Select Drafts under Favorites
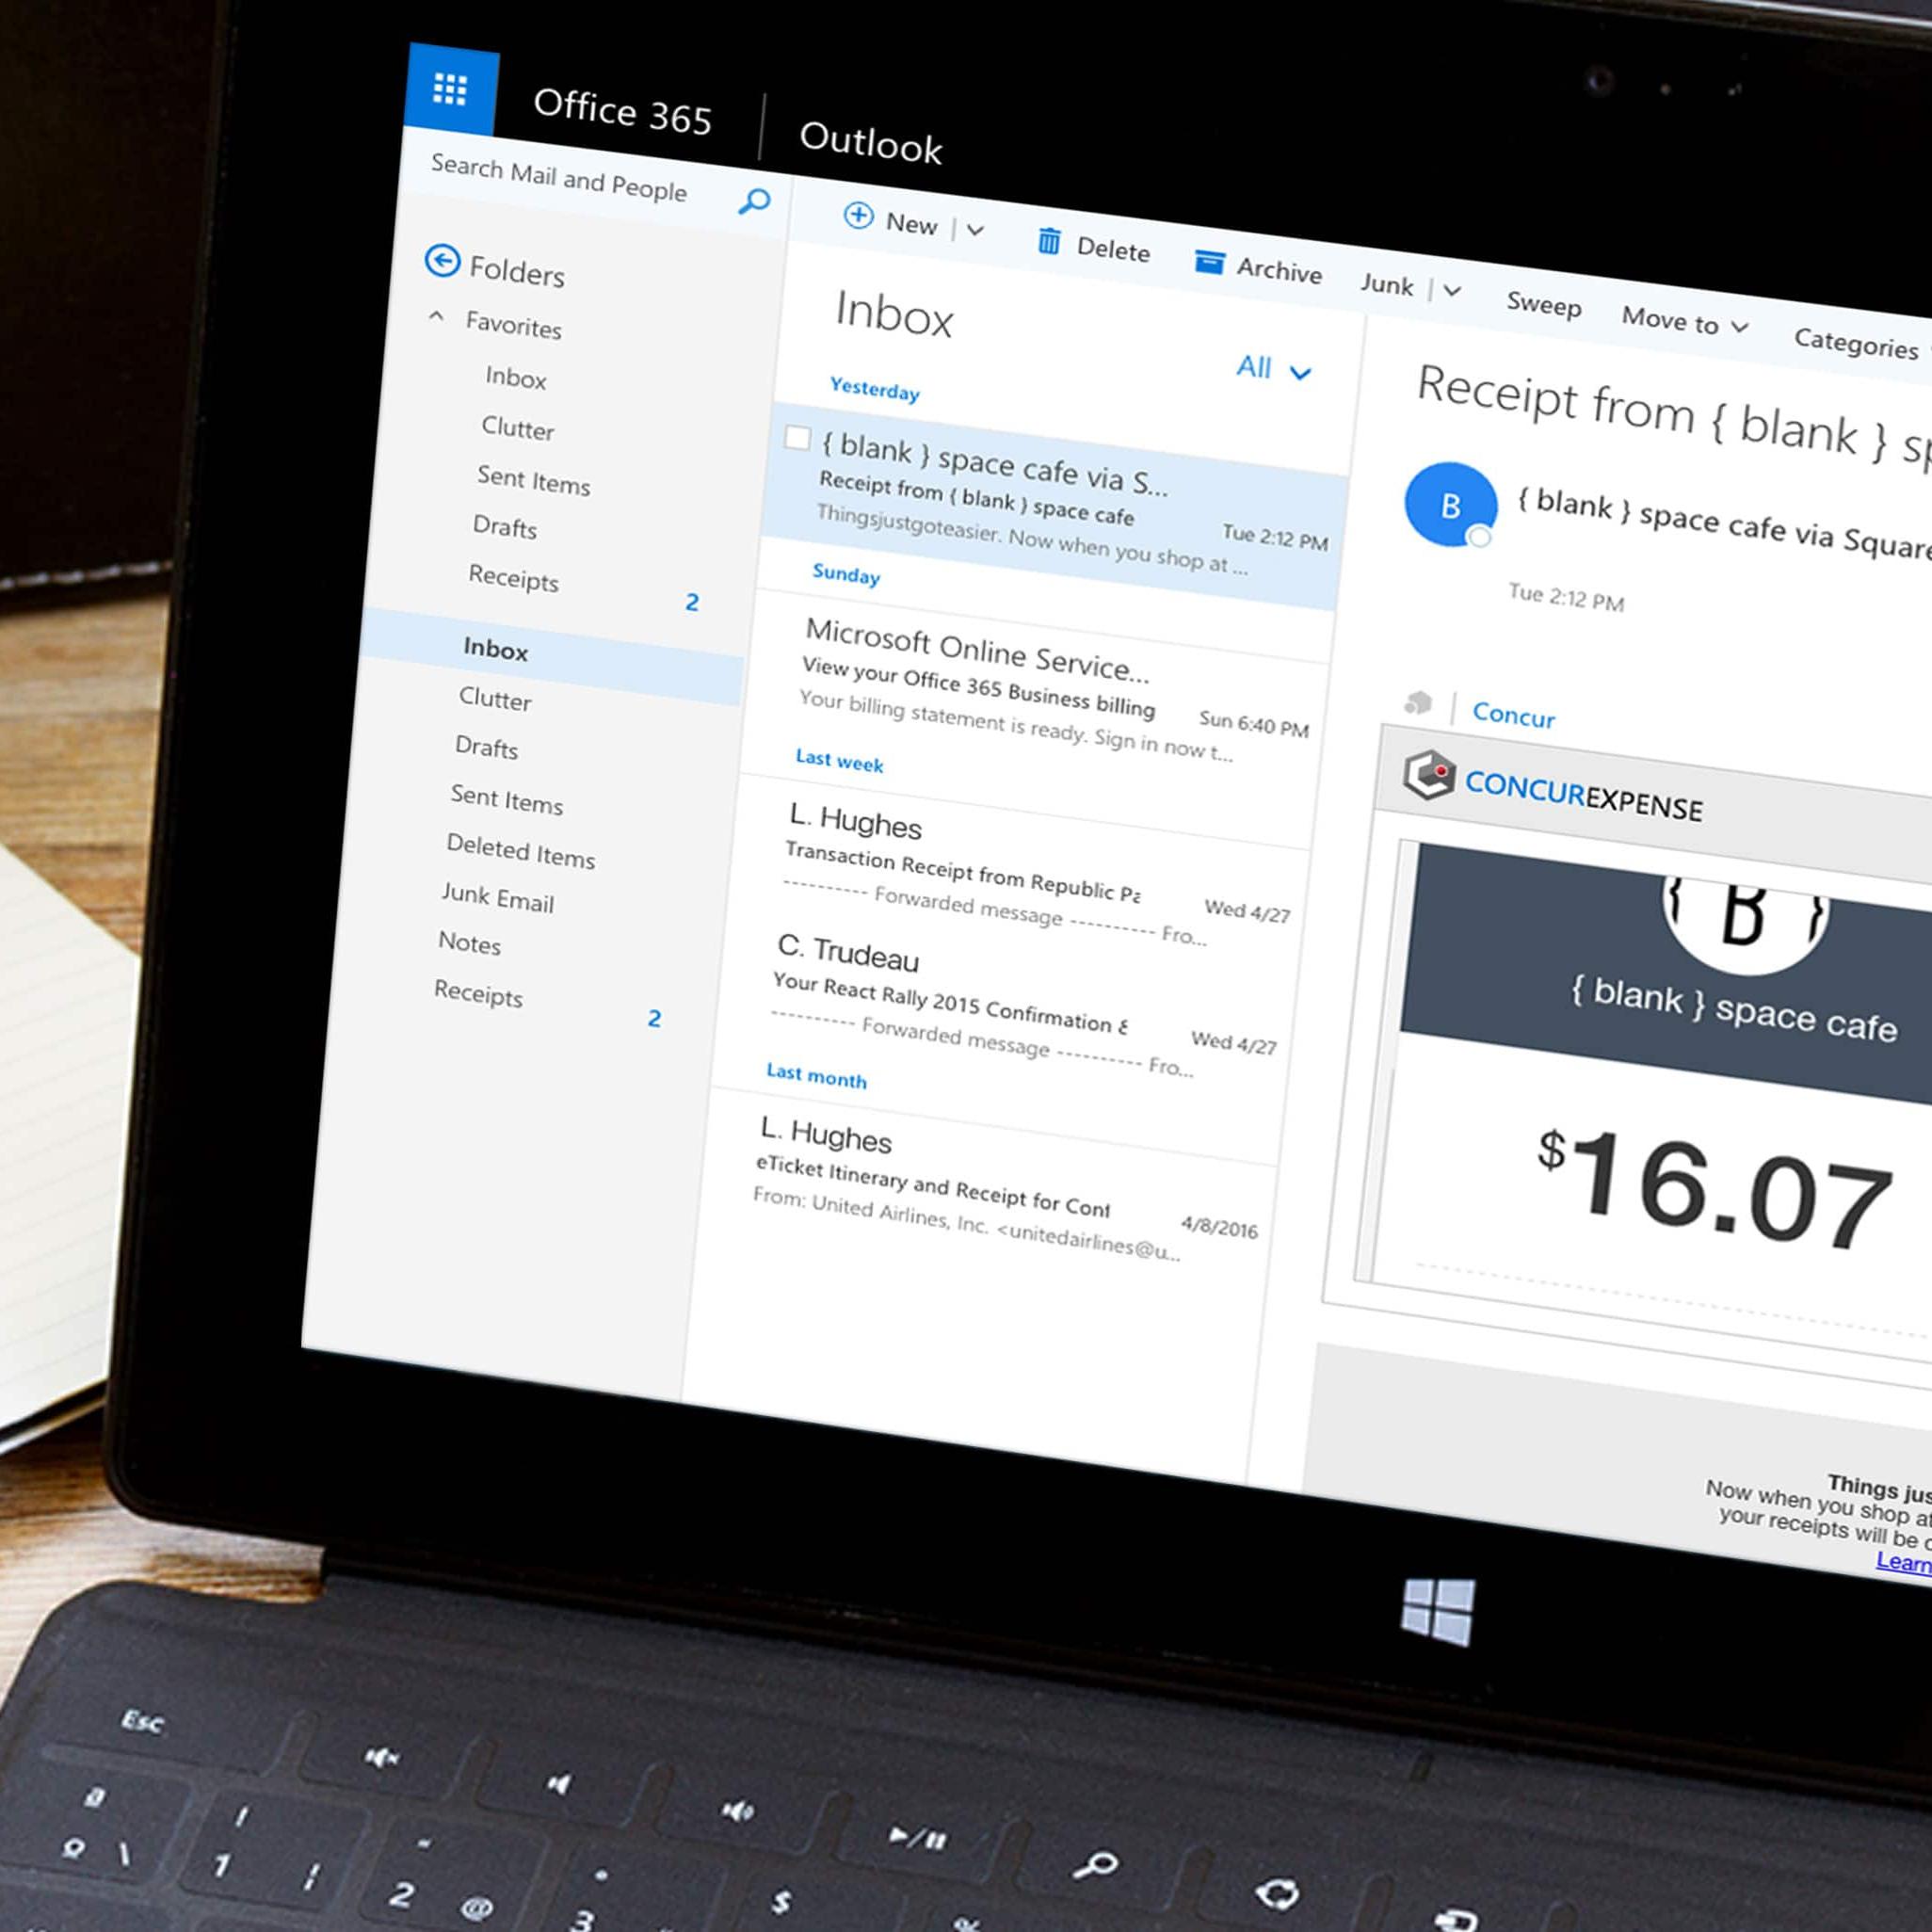1932x1932 pixels. (x=504, y=527)
